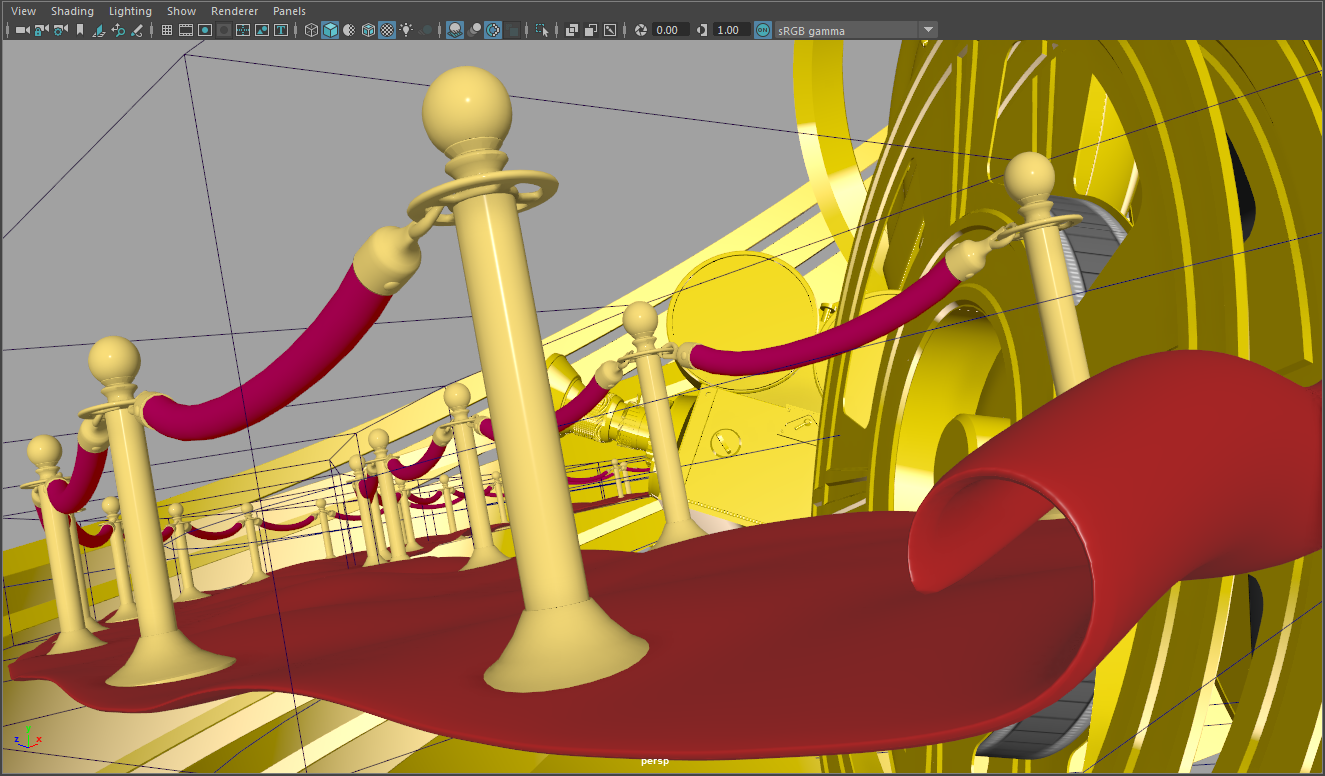The image size is (1325, 776).
Task: Open the Lighting menu
Action: [x=130, y=11]
